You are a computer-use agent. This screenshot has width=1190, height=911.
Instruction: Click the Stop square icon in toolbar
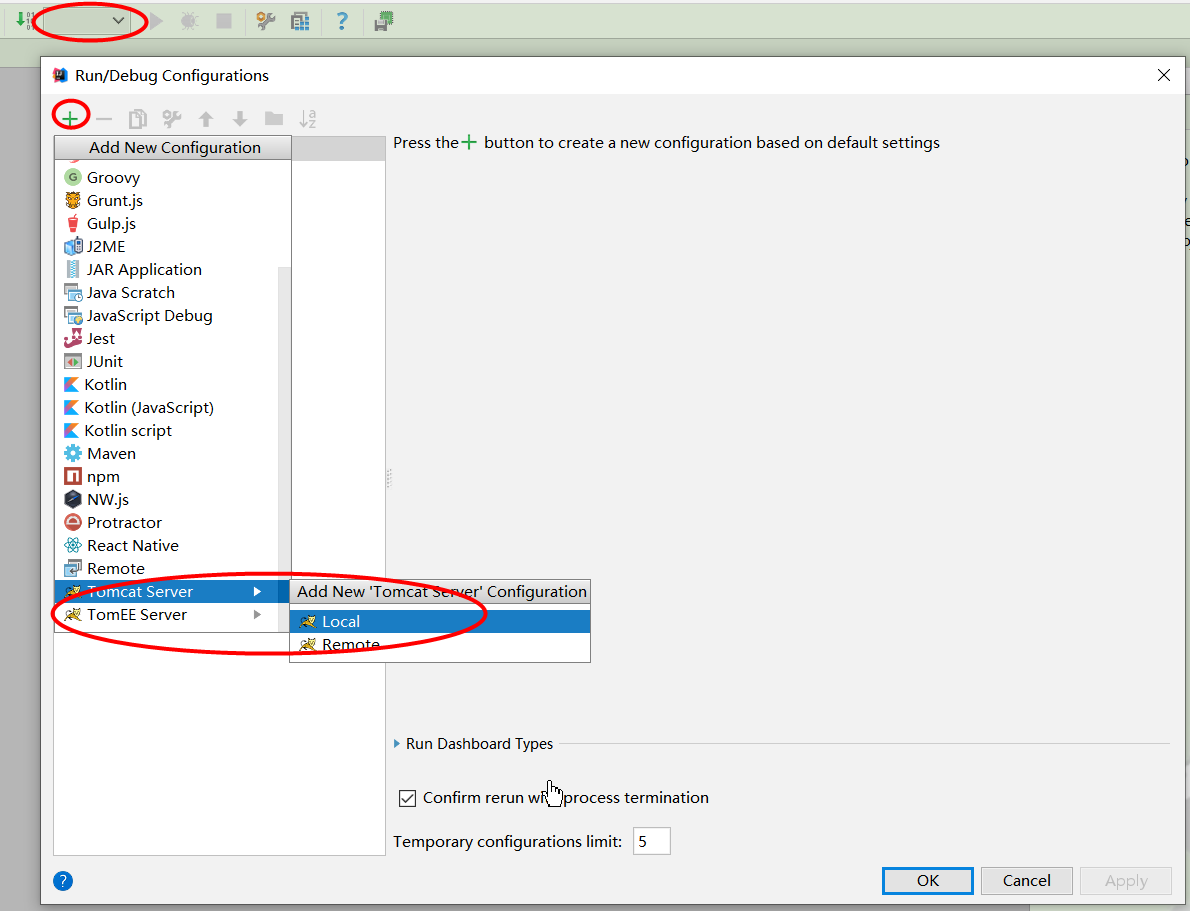(224, 21)
